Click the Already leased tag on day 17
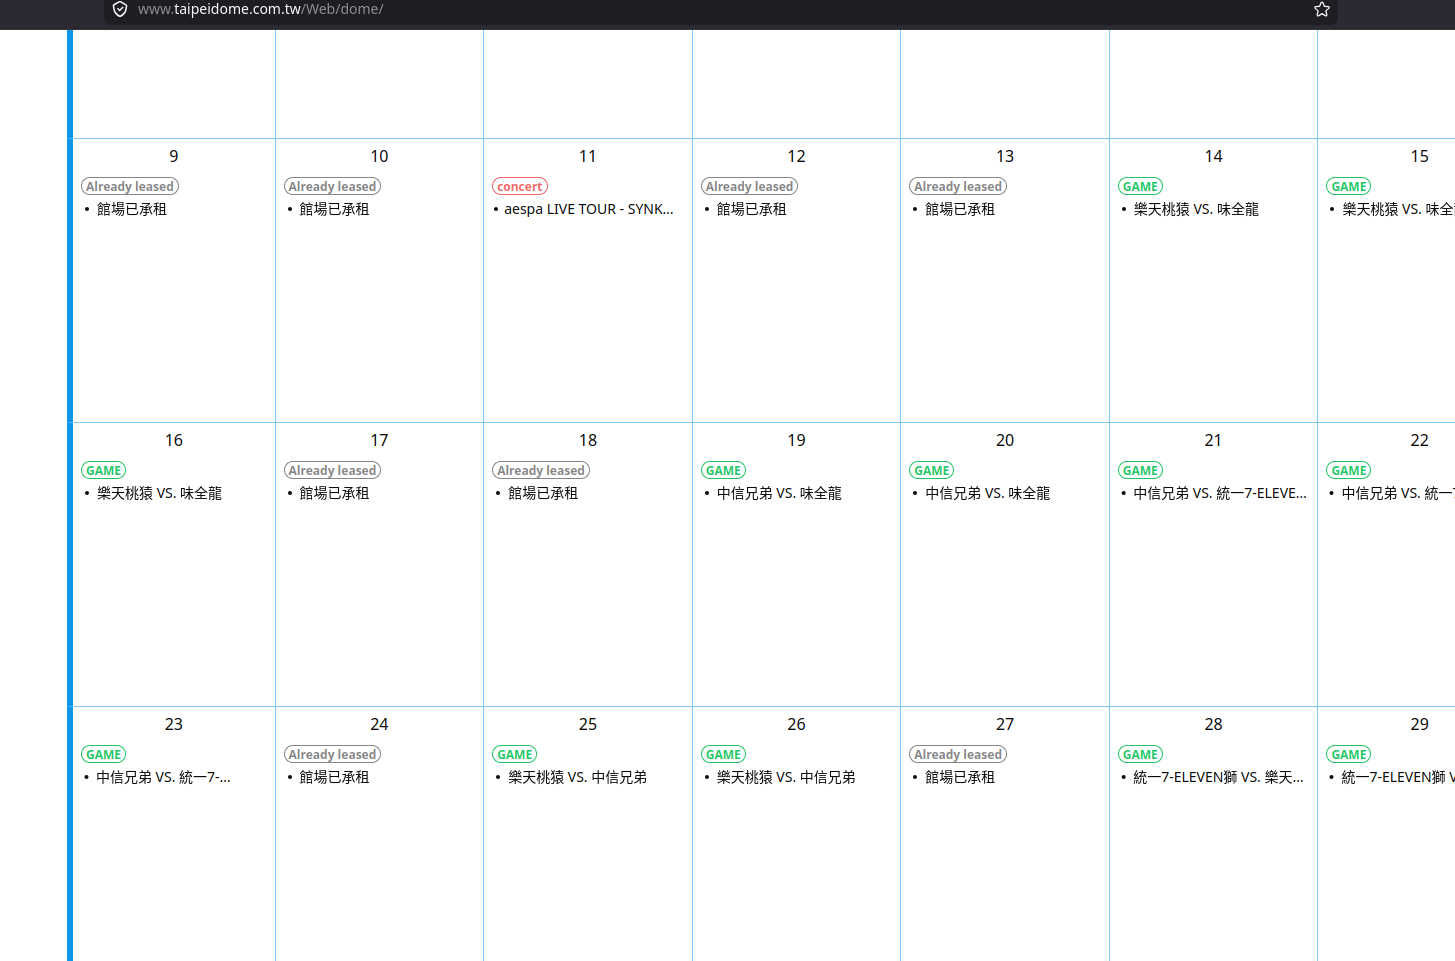This screenshot has height=961, width=1455. (332, 470)
